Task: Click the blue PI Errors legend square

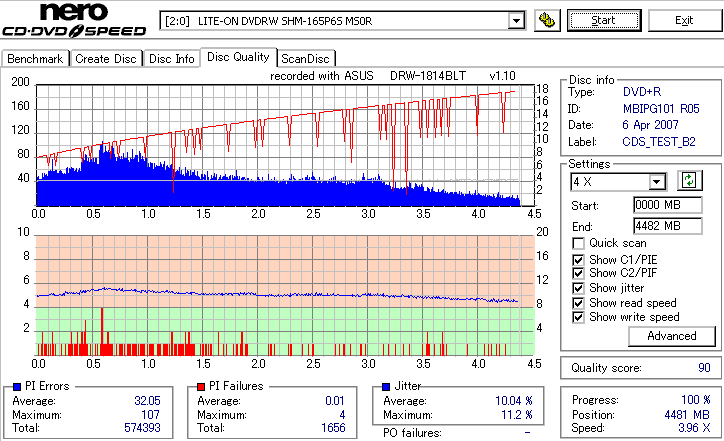Action: (x=17, y=387)
